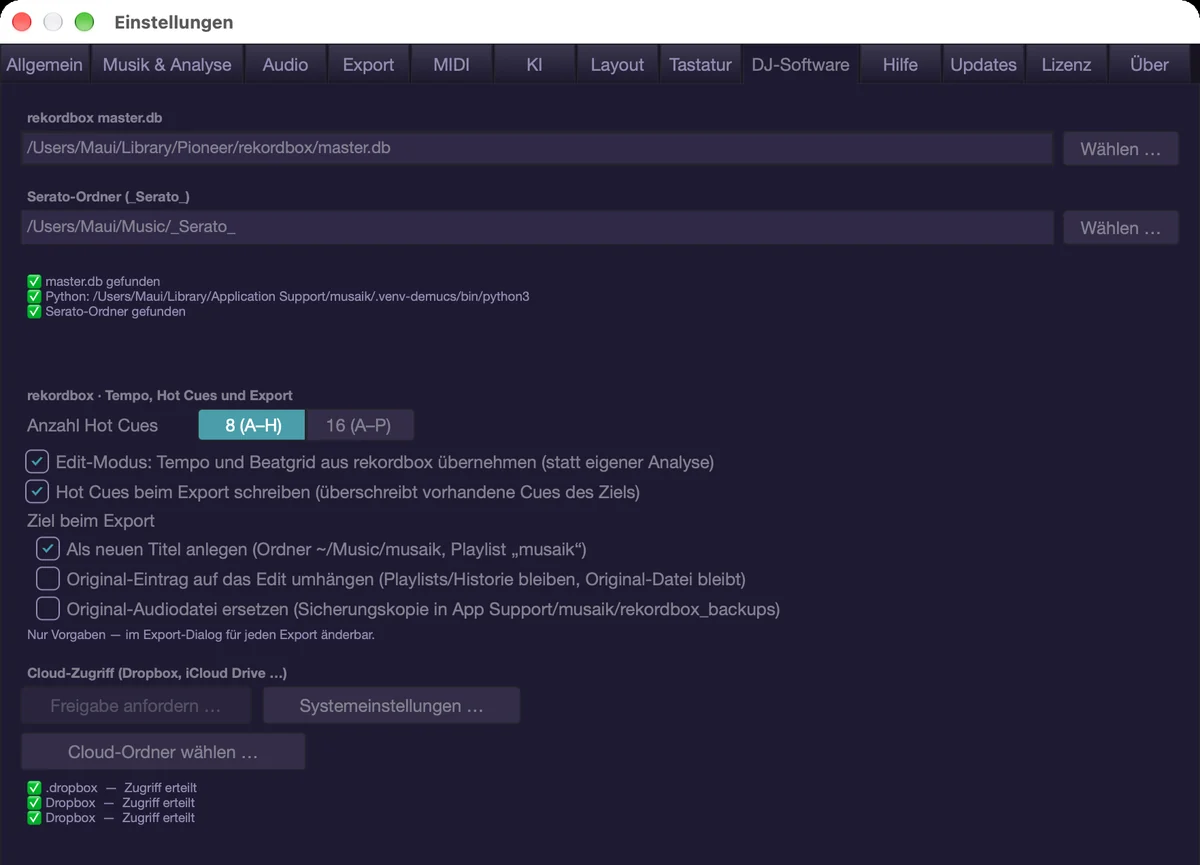
Task: Click the Serato-Ordner path field
Action: [x=537, y=227]
